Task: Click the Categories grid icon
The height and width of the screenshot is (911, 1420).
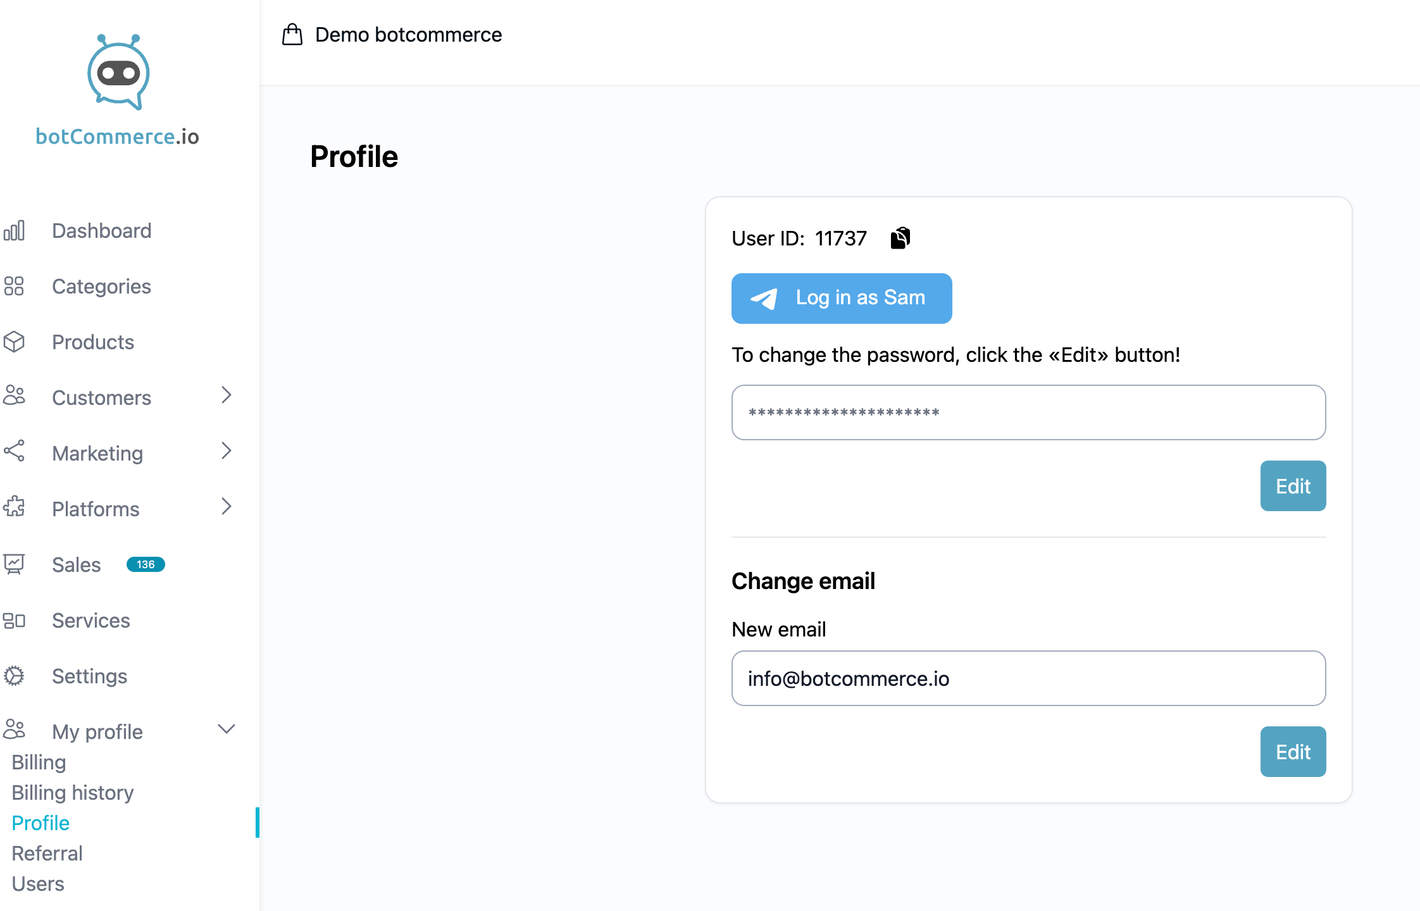Action: [14, 286]
